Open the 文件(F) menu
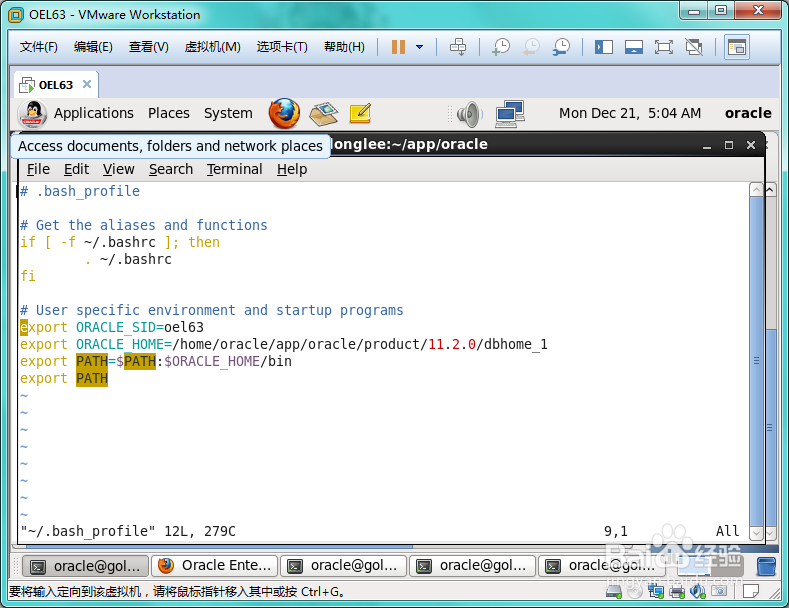789x608 pixels. pyautogui.click(x=39, y=47)
